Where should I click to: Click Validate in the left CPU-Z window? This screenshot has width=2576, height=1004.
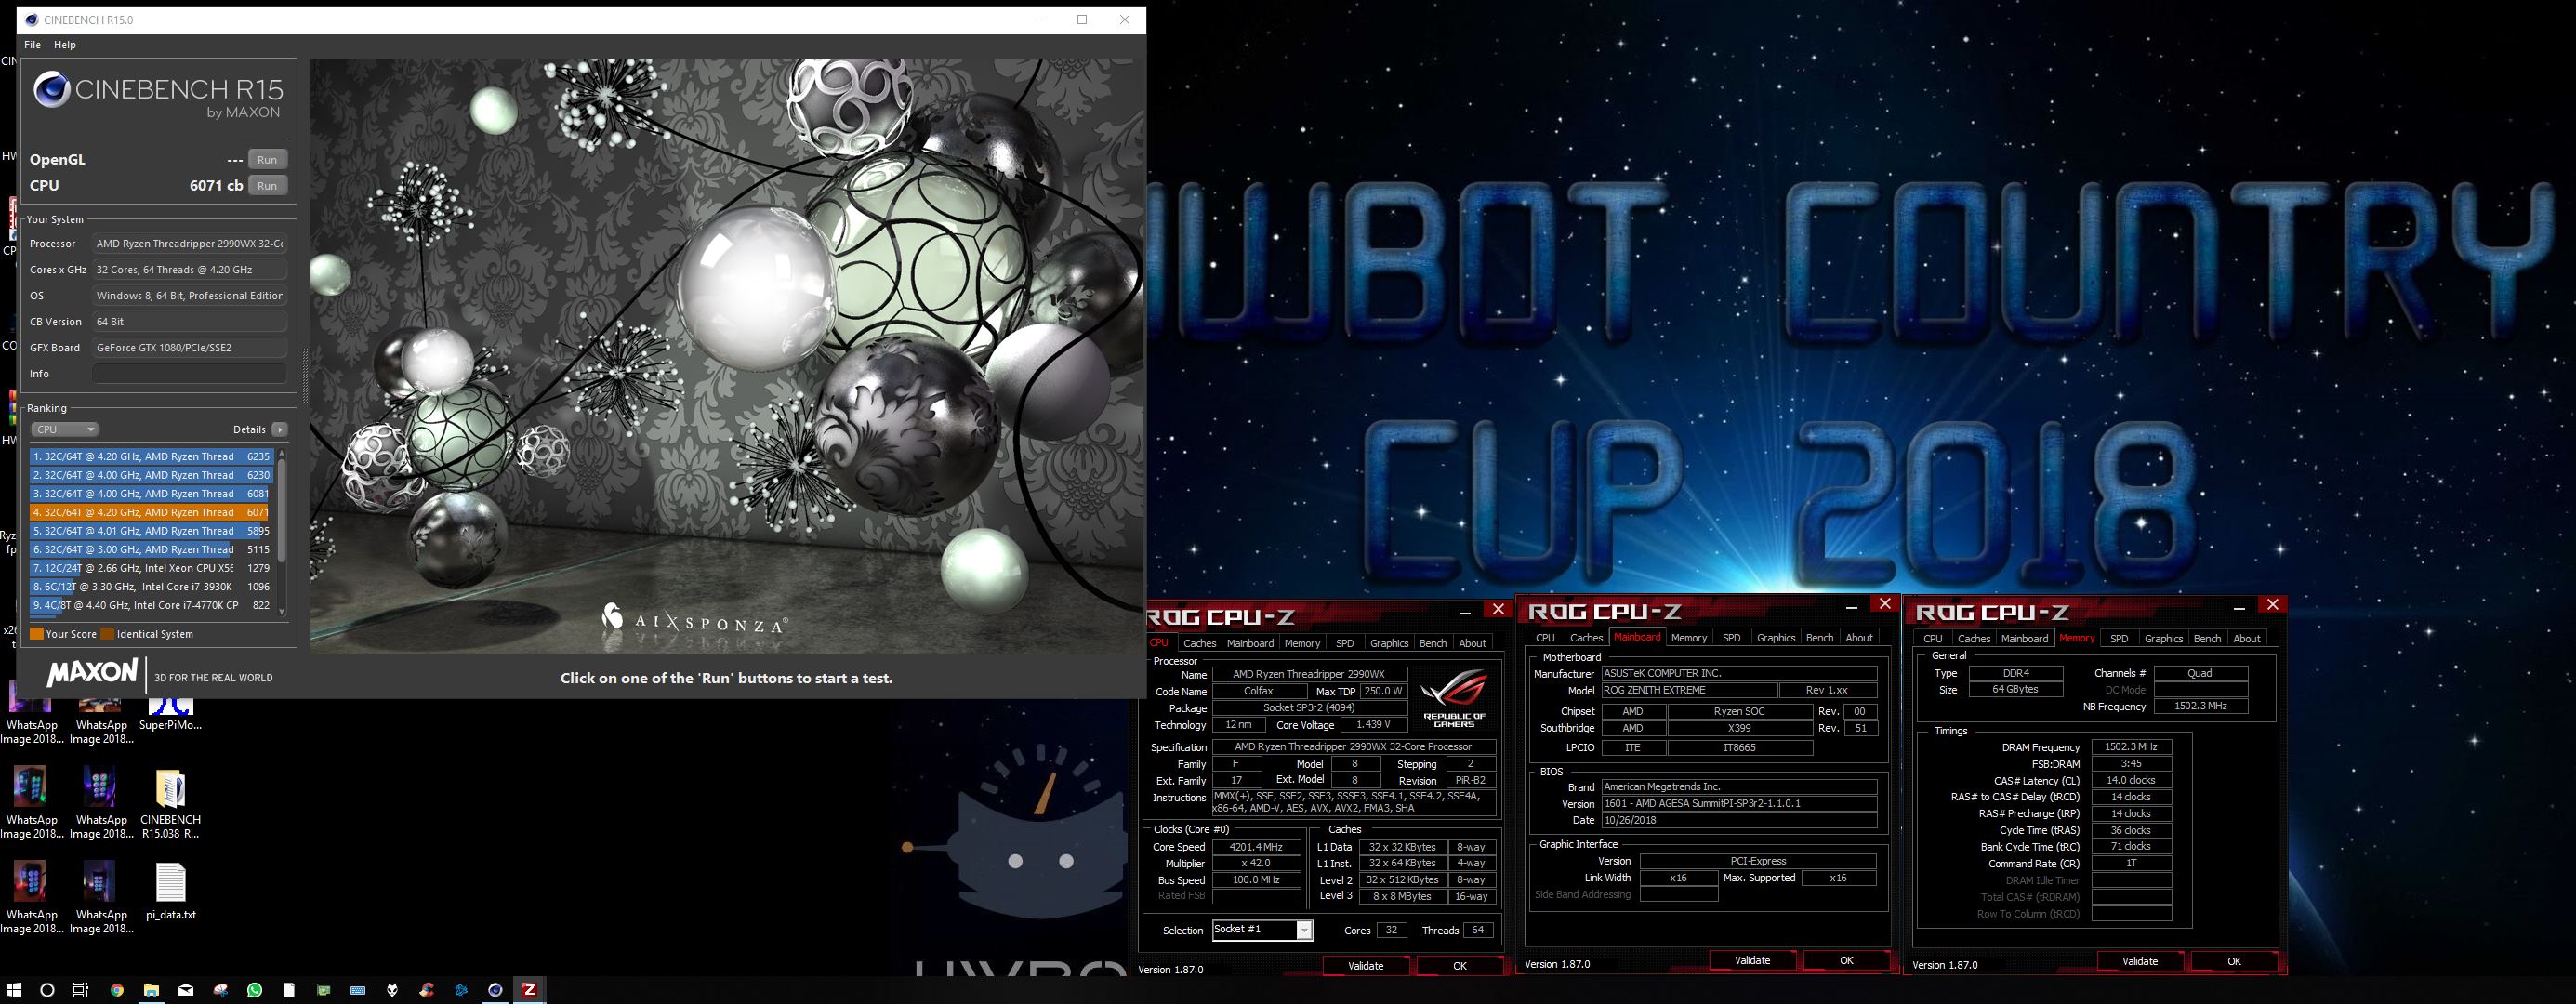pos(1365,966)
